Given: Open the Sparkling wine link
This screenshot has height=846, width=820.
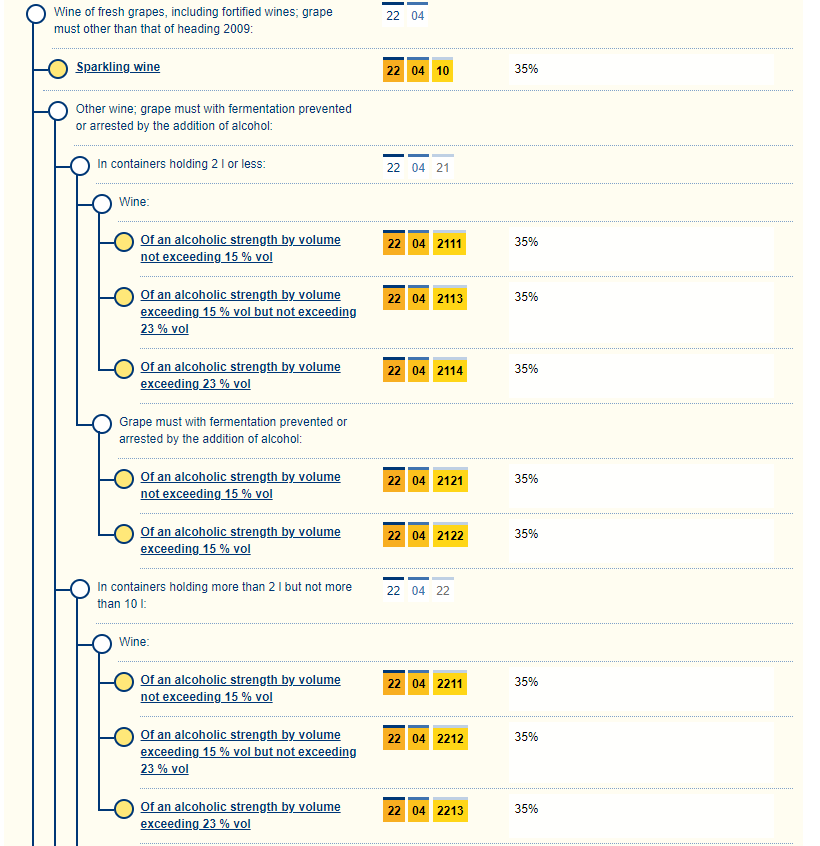Looking at the screenshot, I should coord(118,67).
